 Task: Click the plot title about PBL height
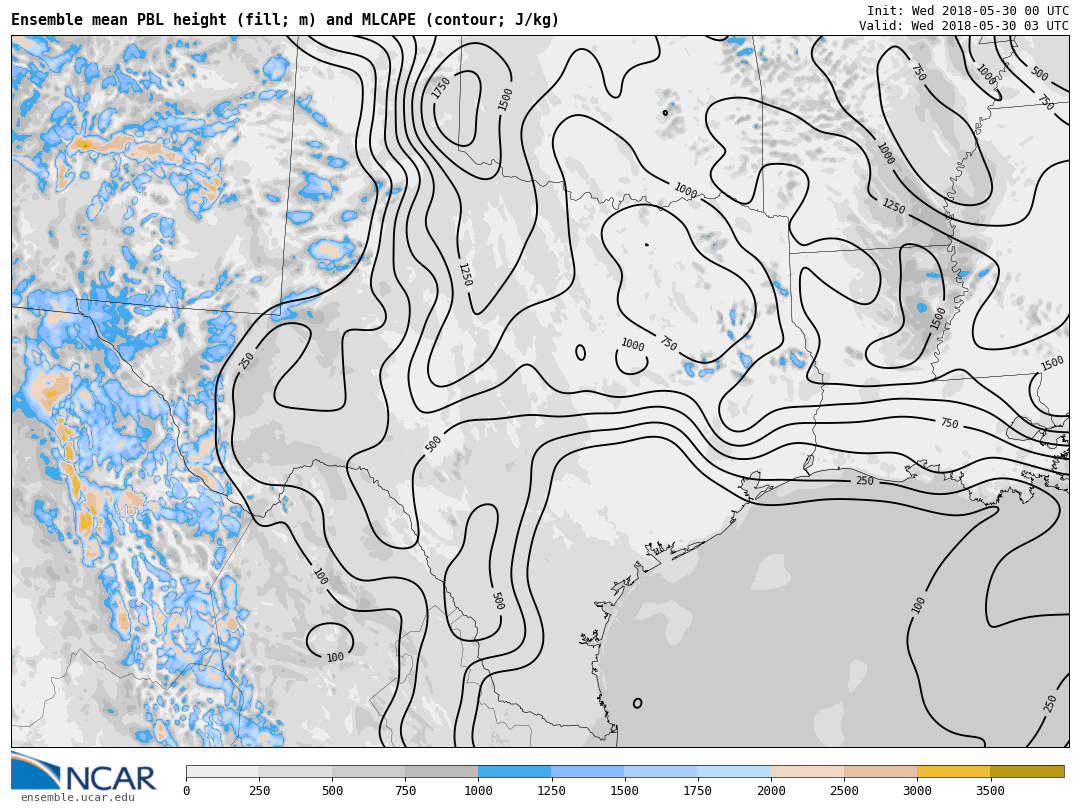pyautogui.click(x=285, y=20)
